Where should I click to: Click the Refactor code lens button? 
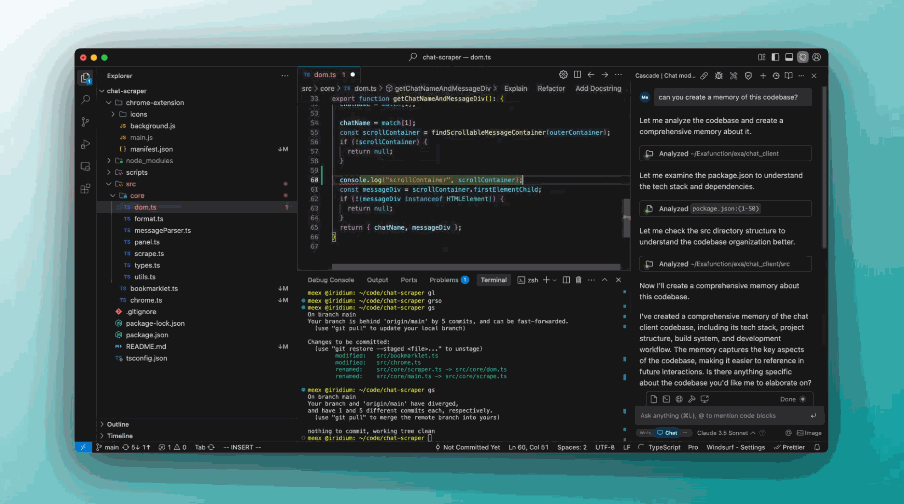coord(551,89)
